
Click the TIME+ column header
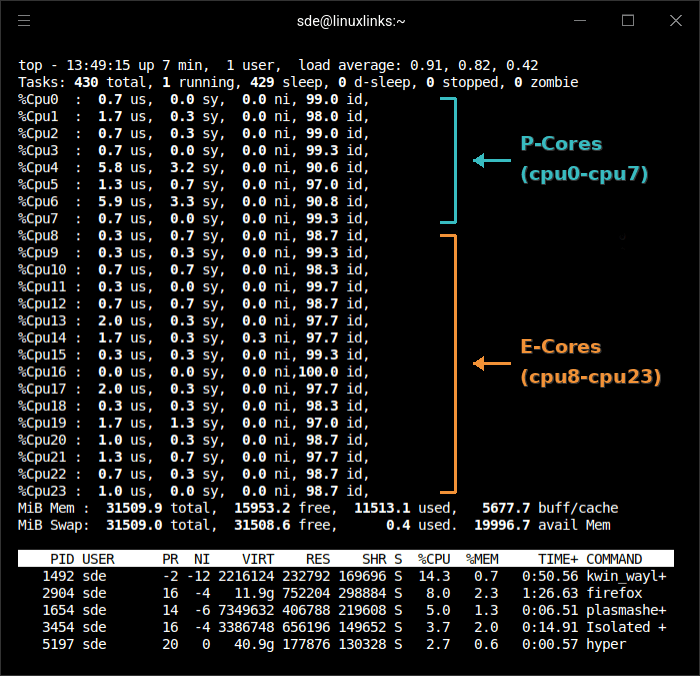point(558,559)
